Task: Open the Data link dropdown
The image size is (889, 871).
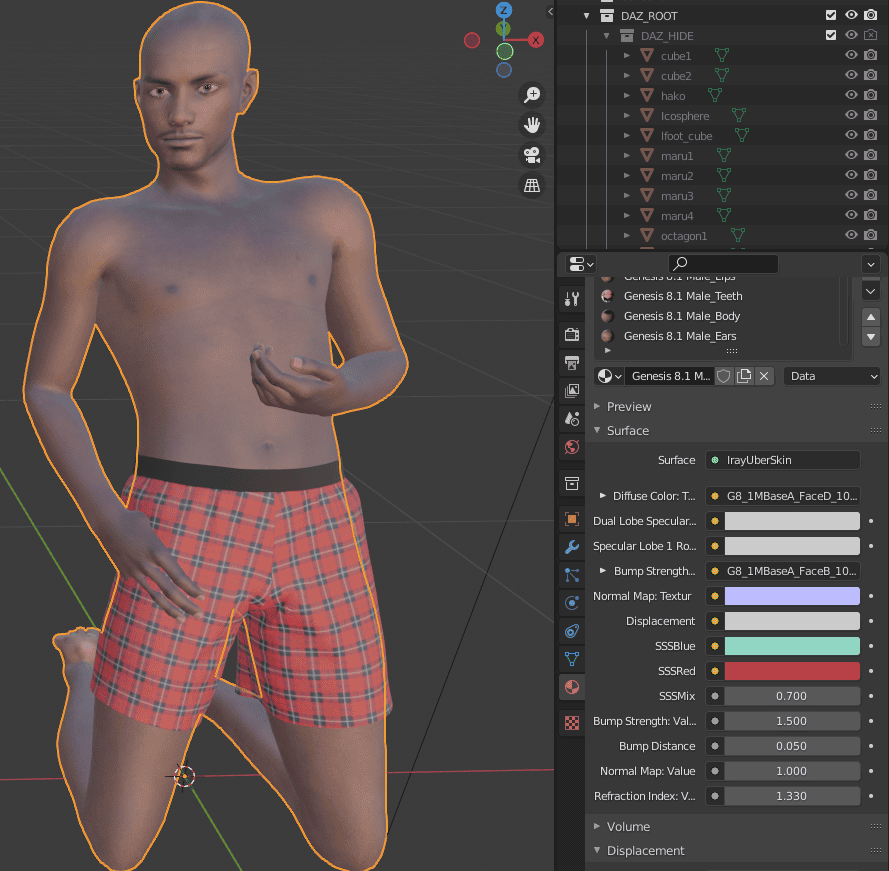Action: [833, 375]
